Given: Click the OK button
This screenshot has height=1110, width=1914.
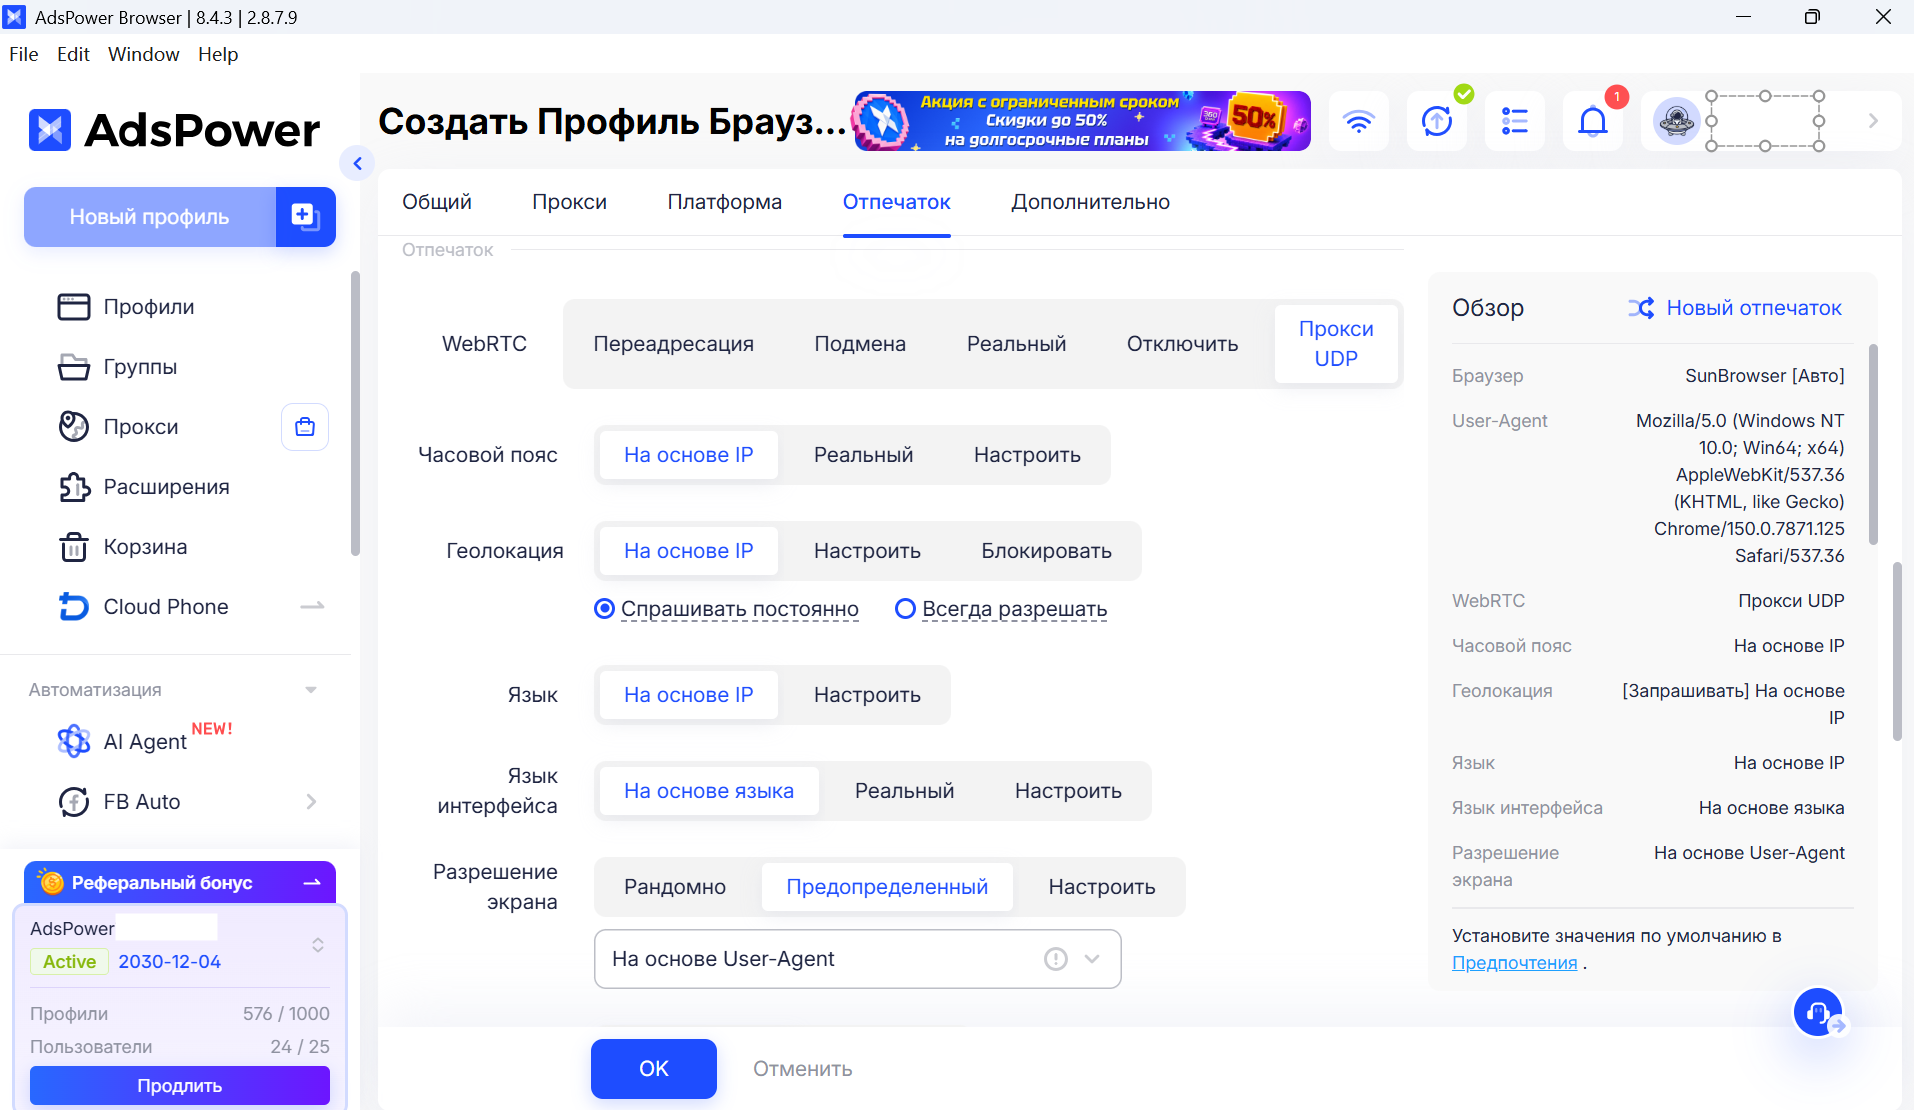Looking at the screenshot, I should [x=654, y=1069].
